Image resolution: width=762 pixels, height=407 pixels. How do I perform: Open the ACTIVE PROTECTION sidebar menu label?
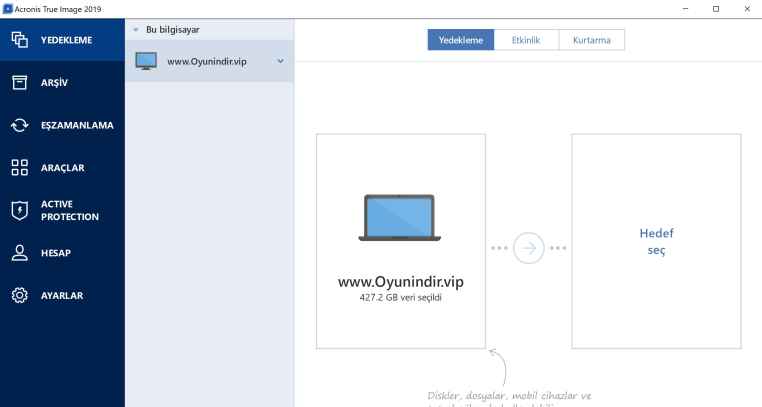[69, 210]
